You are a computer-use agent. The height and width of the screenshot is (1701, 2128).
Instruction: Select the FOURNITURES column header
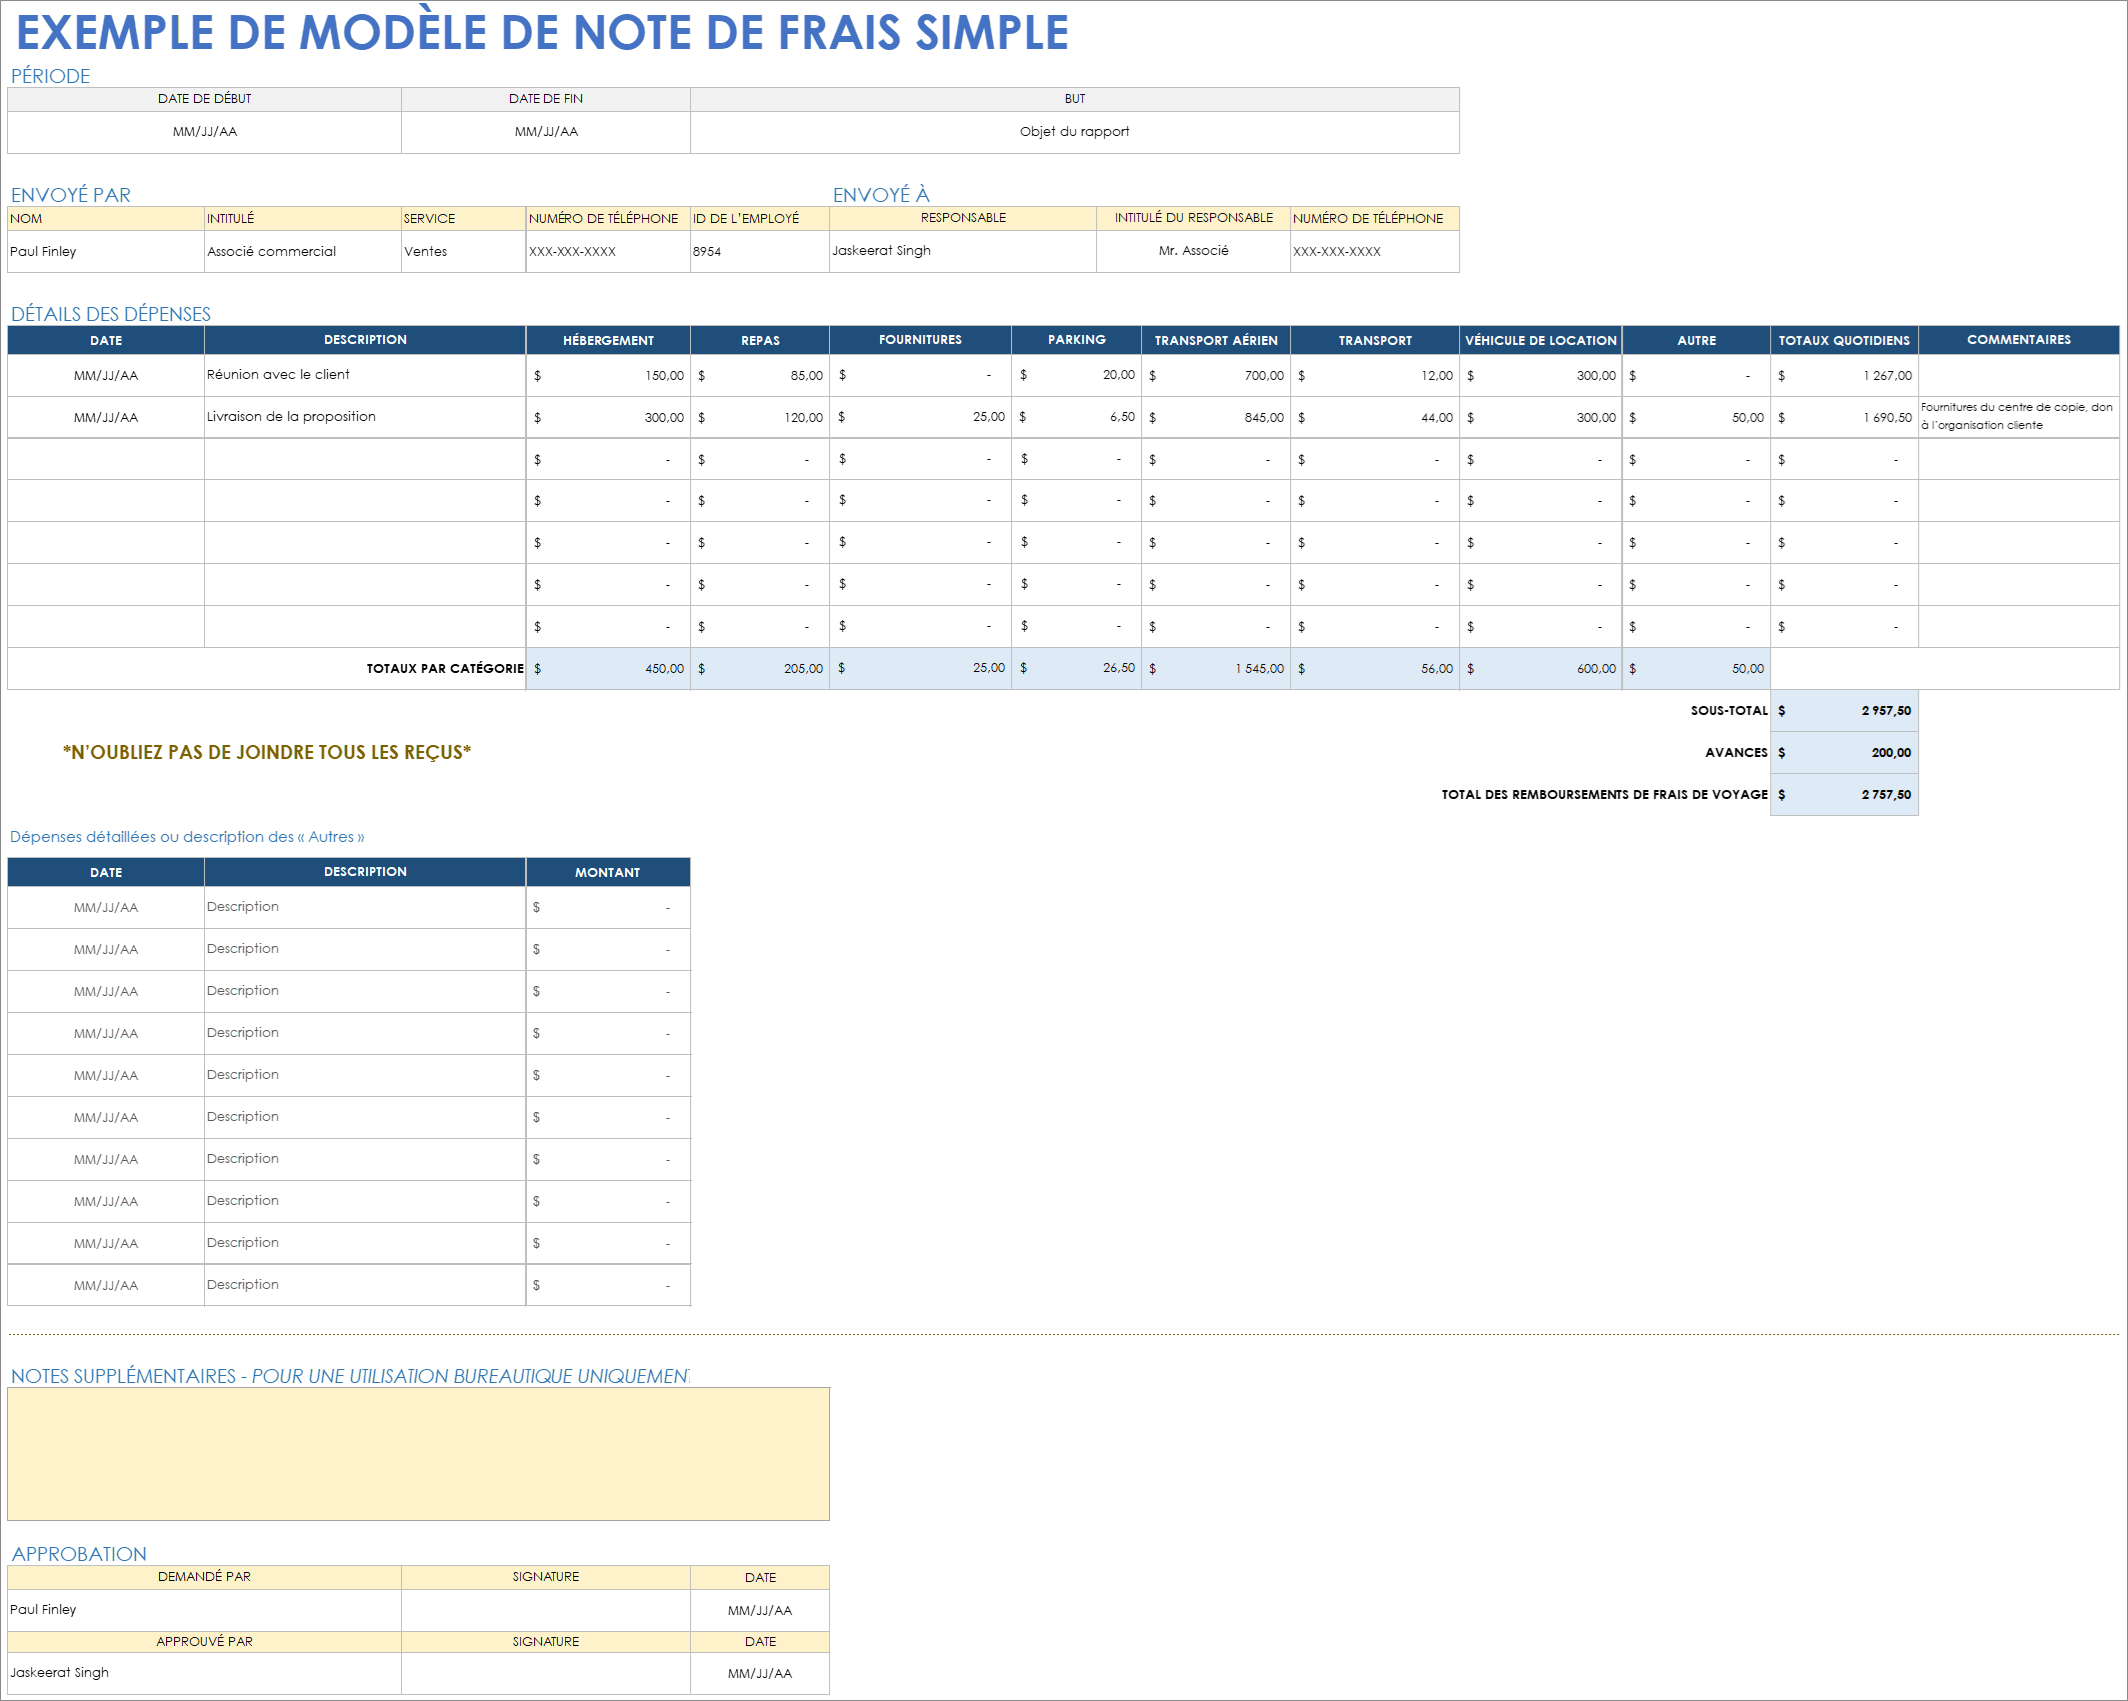(920, 340)
